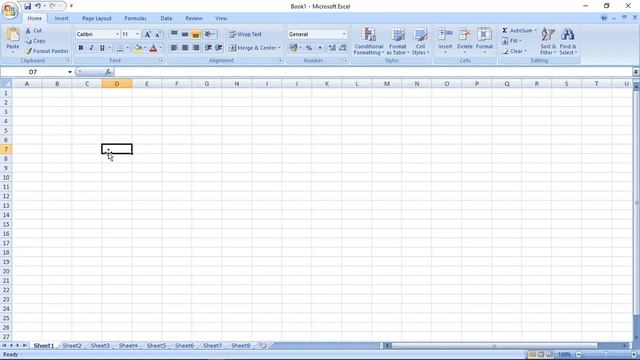Click the Office Button logo
This screenshot has width=640, height=360.
[10, 11]
